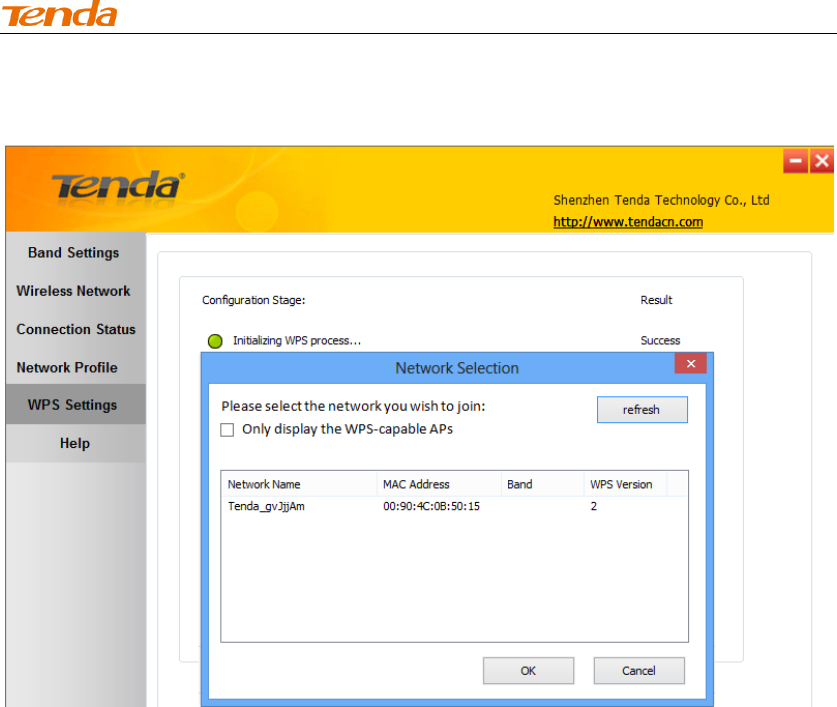Viewport: 837px width, 707px height.
Task: Cancel the Network Selection dialog
Action: pyautogui.click(x=639, y=671)
